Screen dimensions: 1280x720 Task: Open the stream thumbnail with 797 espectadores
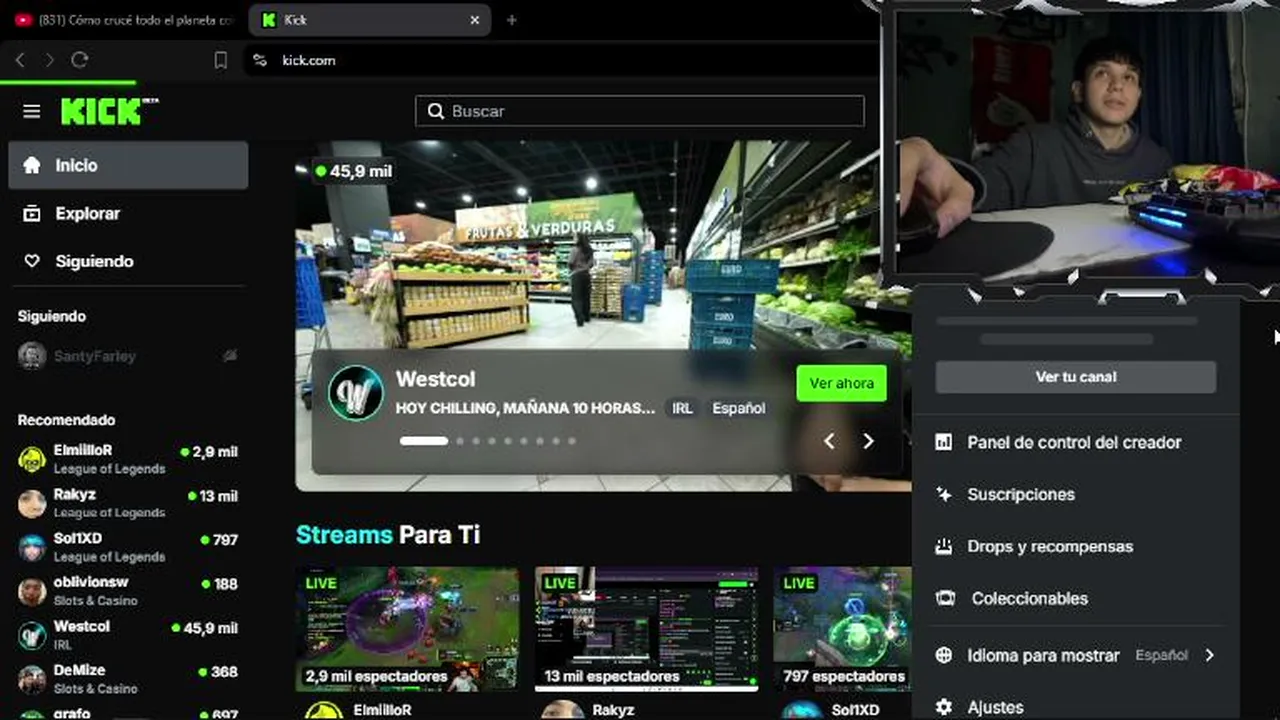(x=842, y=629)
